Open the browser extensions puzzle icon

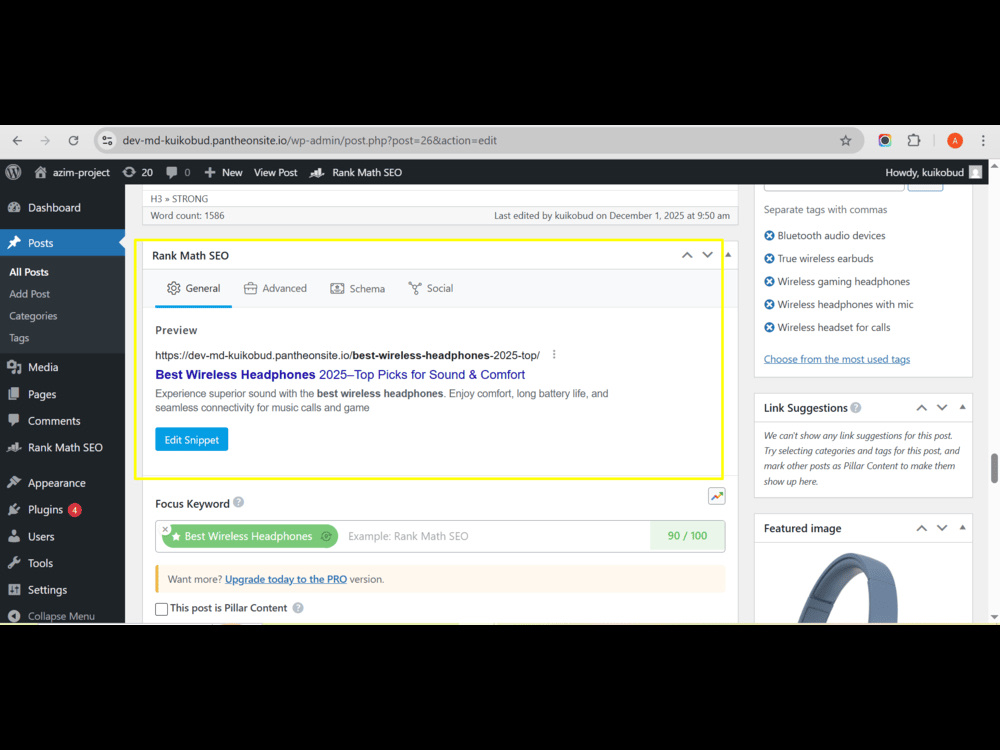(914, 140)
